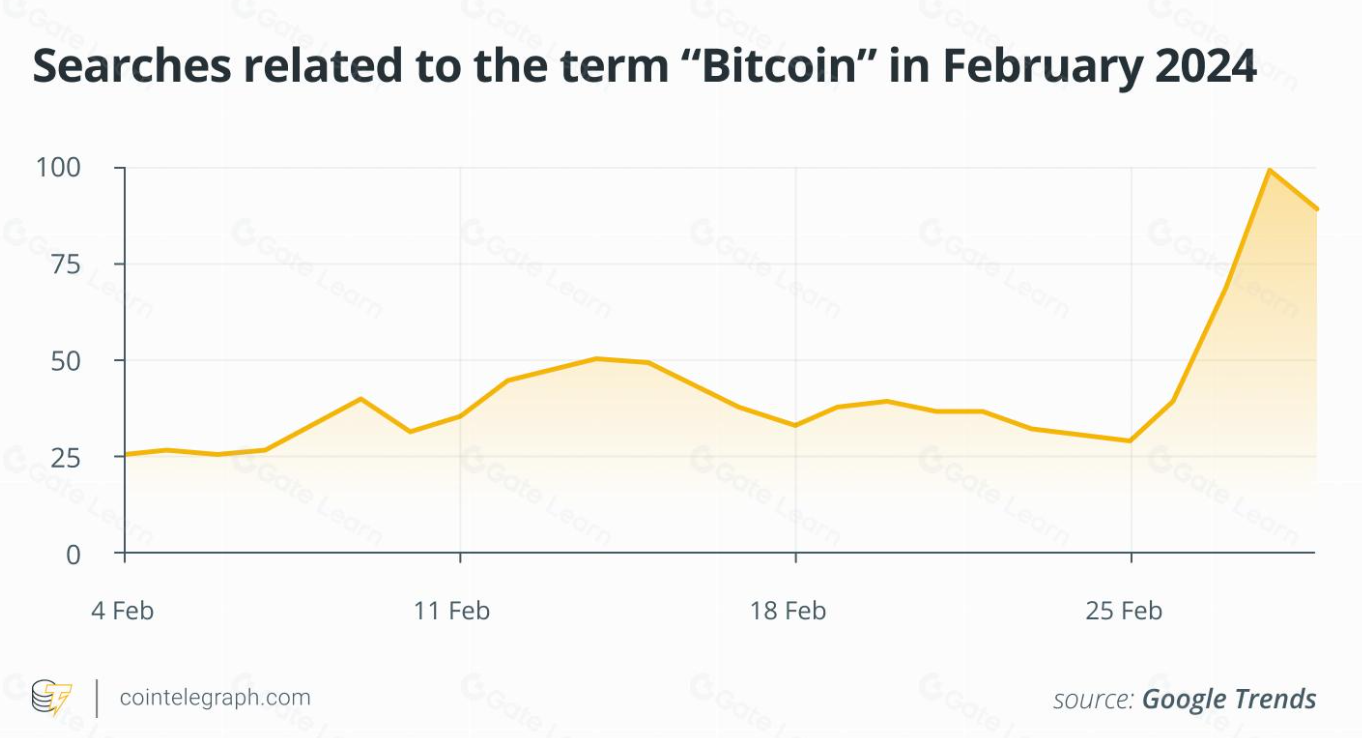1362x738 pixels.
Task: Select the 11 Feb date label
Action: point(452,610)
